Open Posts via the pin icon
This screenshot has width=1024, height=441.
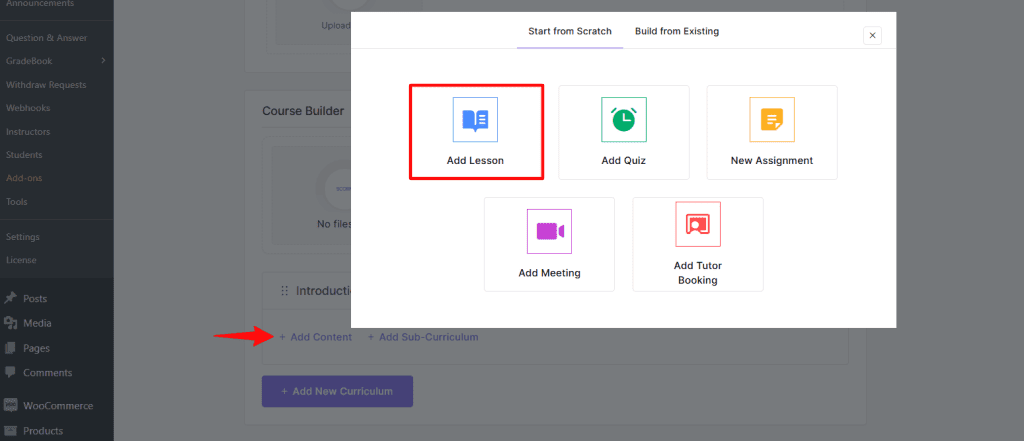click(x=11, y=298)
